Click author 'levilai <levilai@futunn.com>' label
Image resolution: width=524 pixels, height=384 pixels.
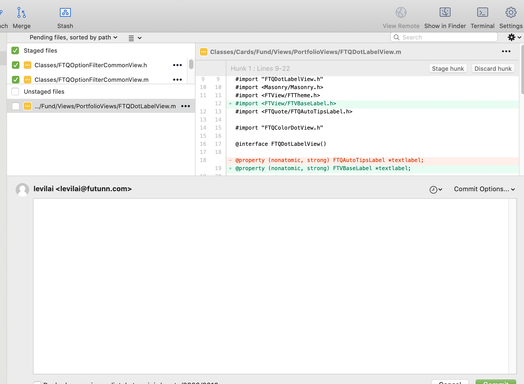pyautogui.click(x=82, y=189)
